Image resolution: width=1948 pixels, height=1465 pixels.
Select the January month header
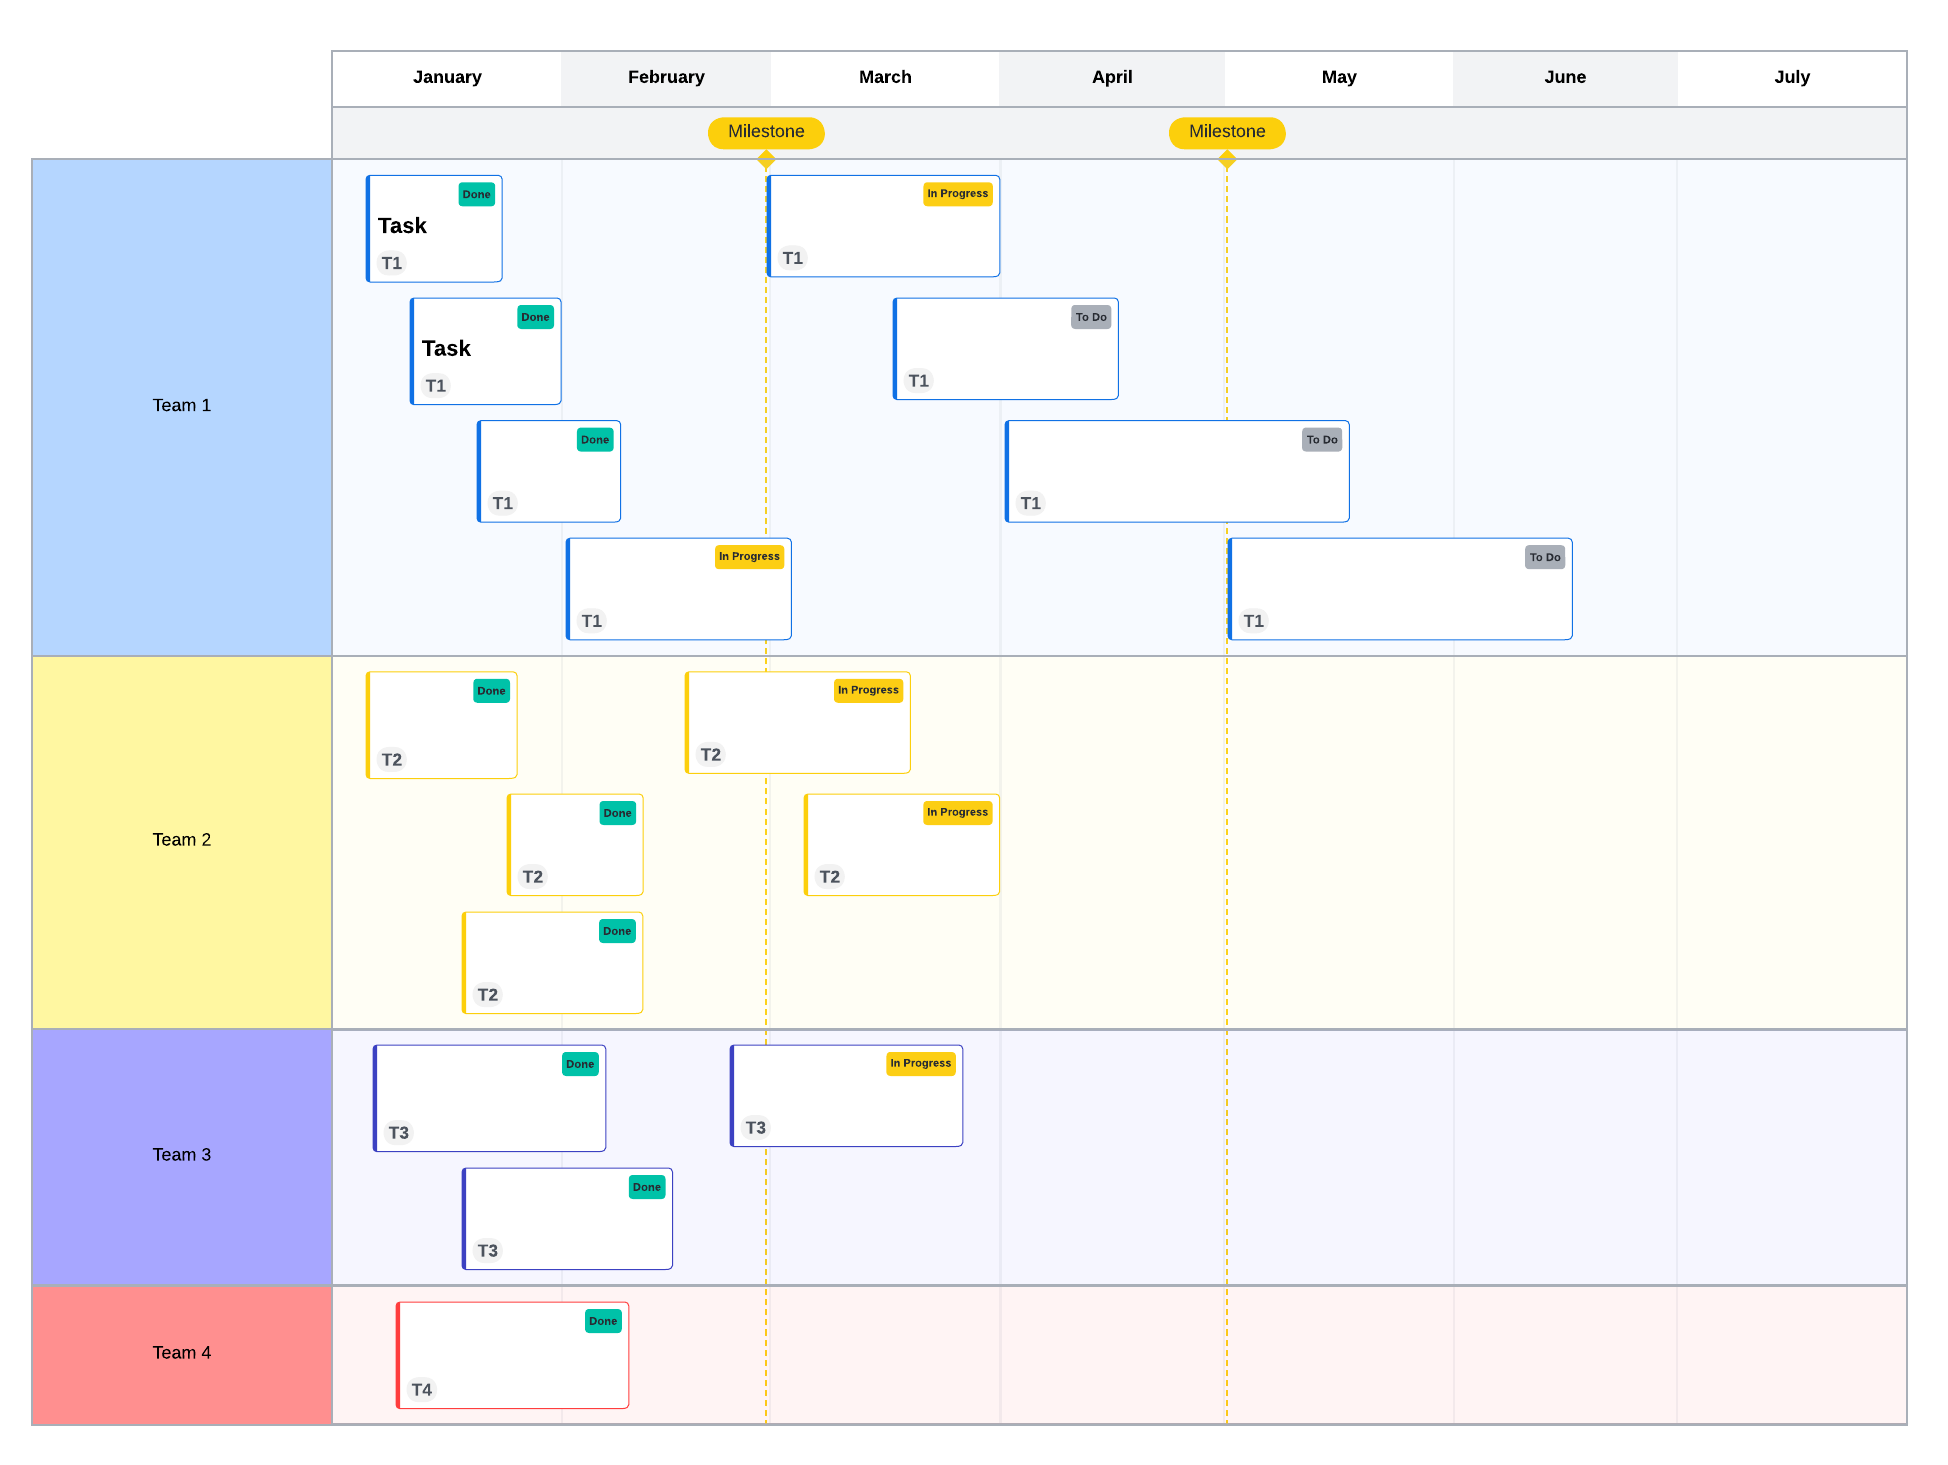pyautogui.click(x=447, y=78)
